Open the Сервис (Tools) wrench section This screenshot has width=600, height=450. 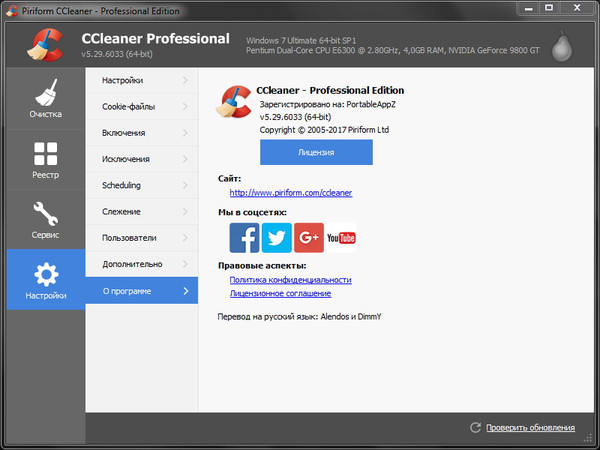tap(46, 220)
